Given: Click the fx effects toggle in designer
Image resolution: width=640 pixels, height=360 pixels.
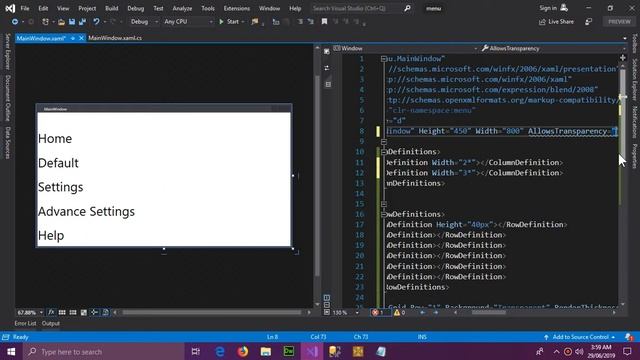Looking at the screenshot, I should pyautogui.click(x=51, y=312).
